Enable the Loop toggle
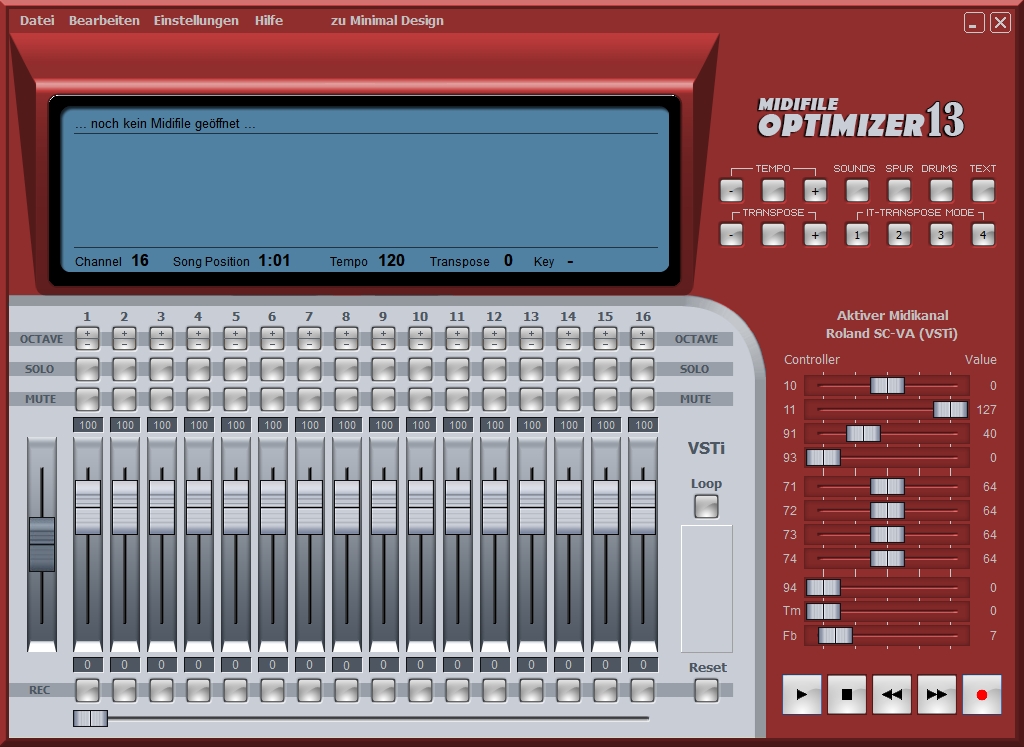1024x747 pixels. tap(706, 506)
